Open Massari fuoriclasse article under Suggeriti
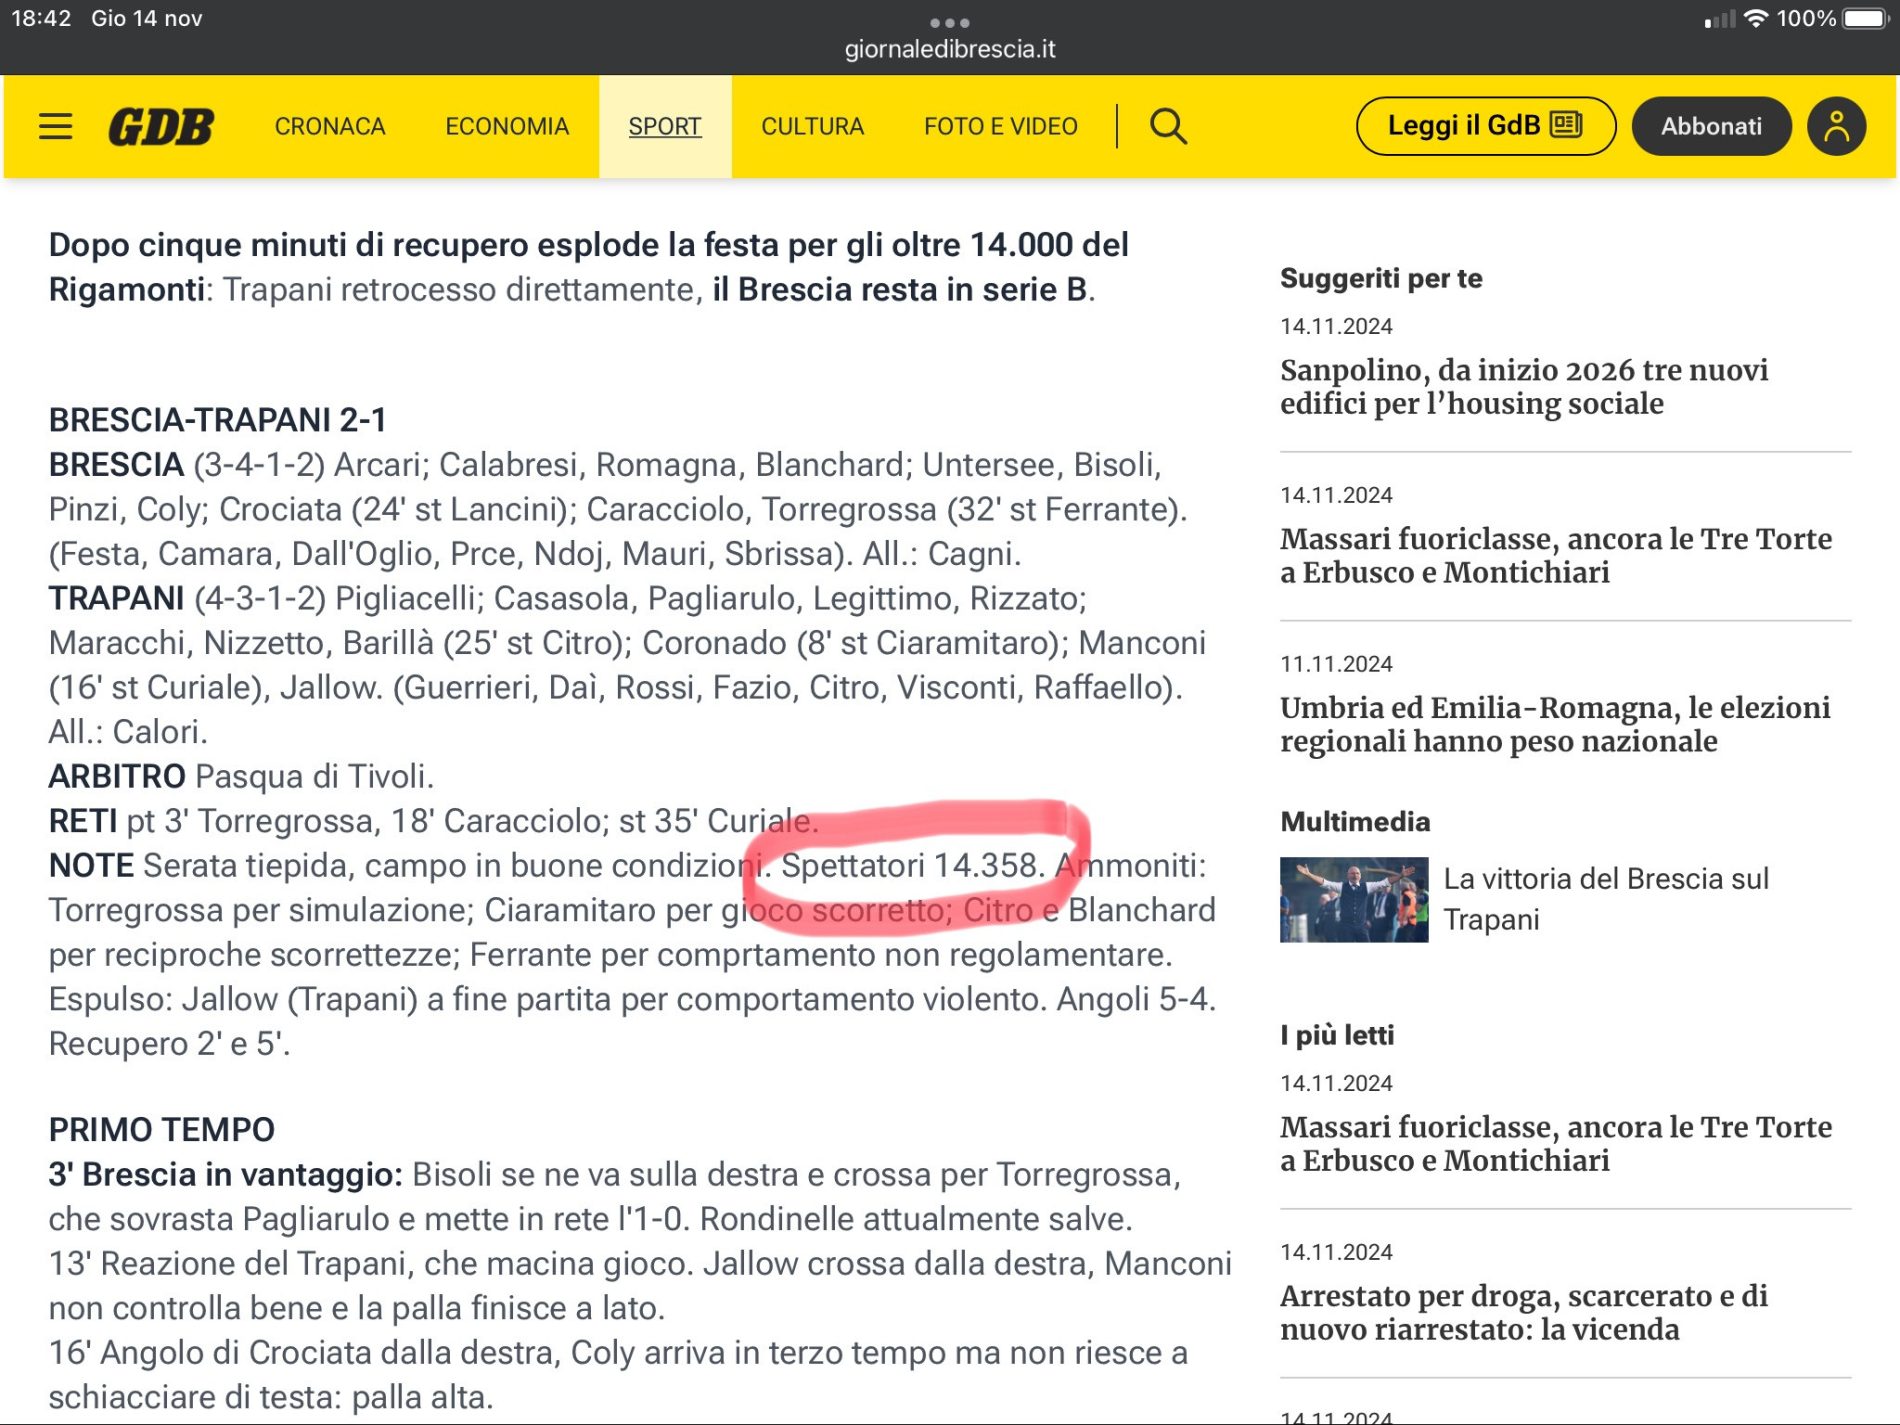This screenshot has width=1900, height=1425. pos(1555,556)
